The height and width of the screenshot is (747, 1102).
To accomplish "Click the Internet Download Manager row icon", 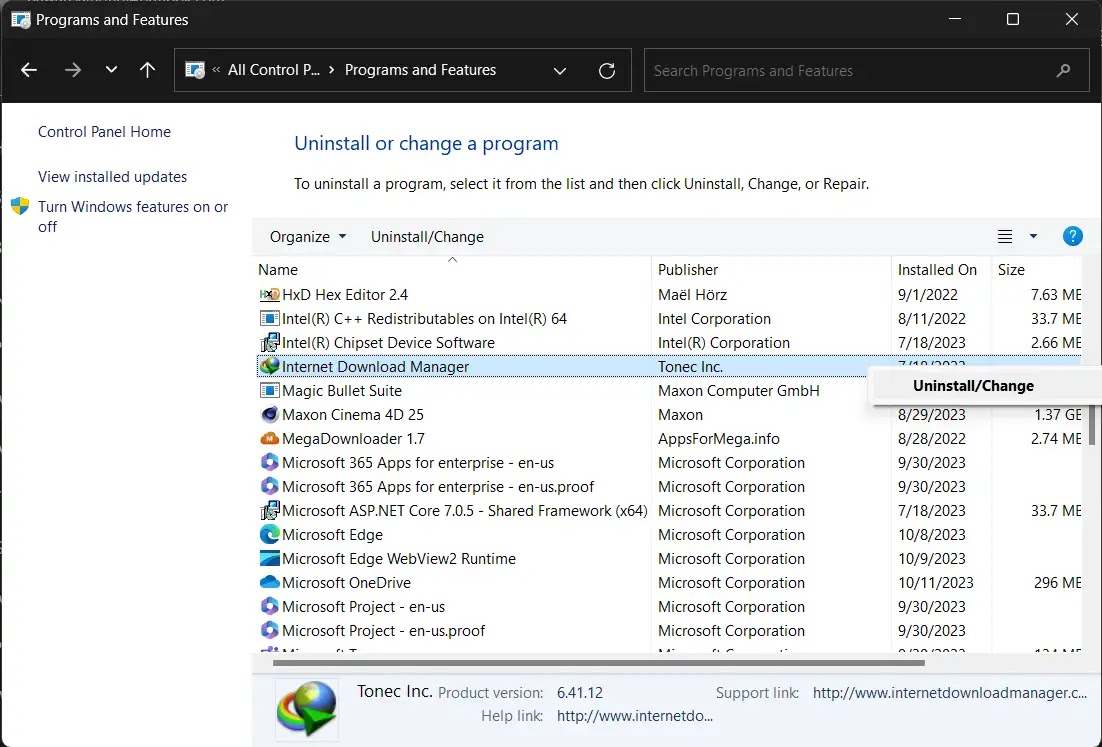I will [x=270, y=366].
